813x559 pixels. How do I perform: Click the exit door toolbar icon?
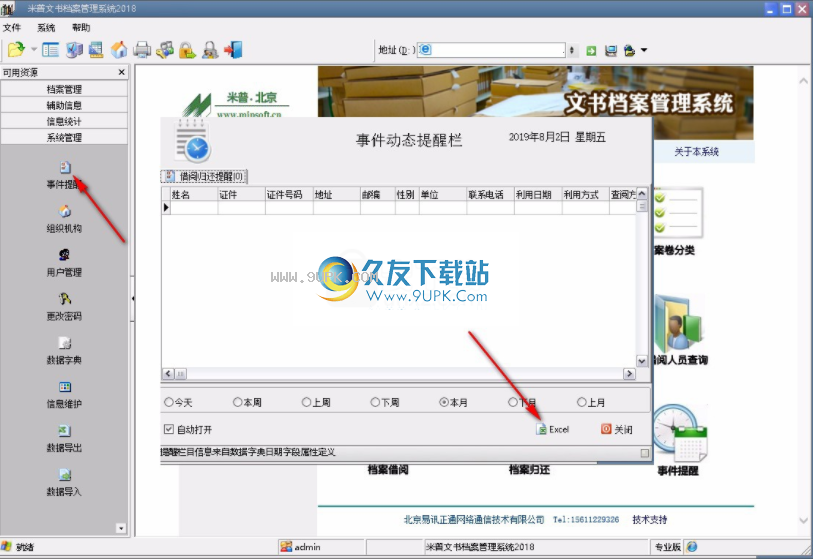(x=233, y=50)
